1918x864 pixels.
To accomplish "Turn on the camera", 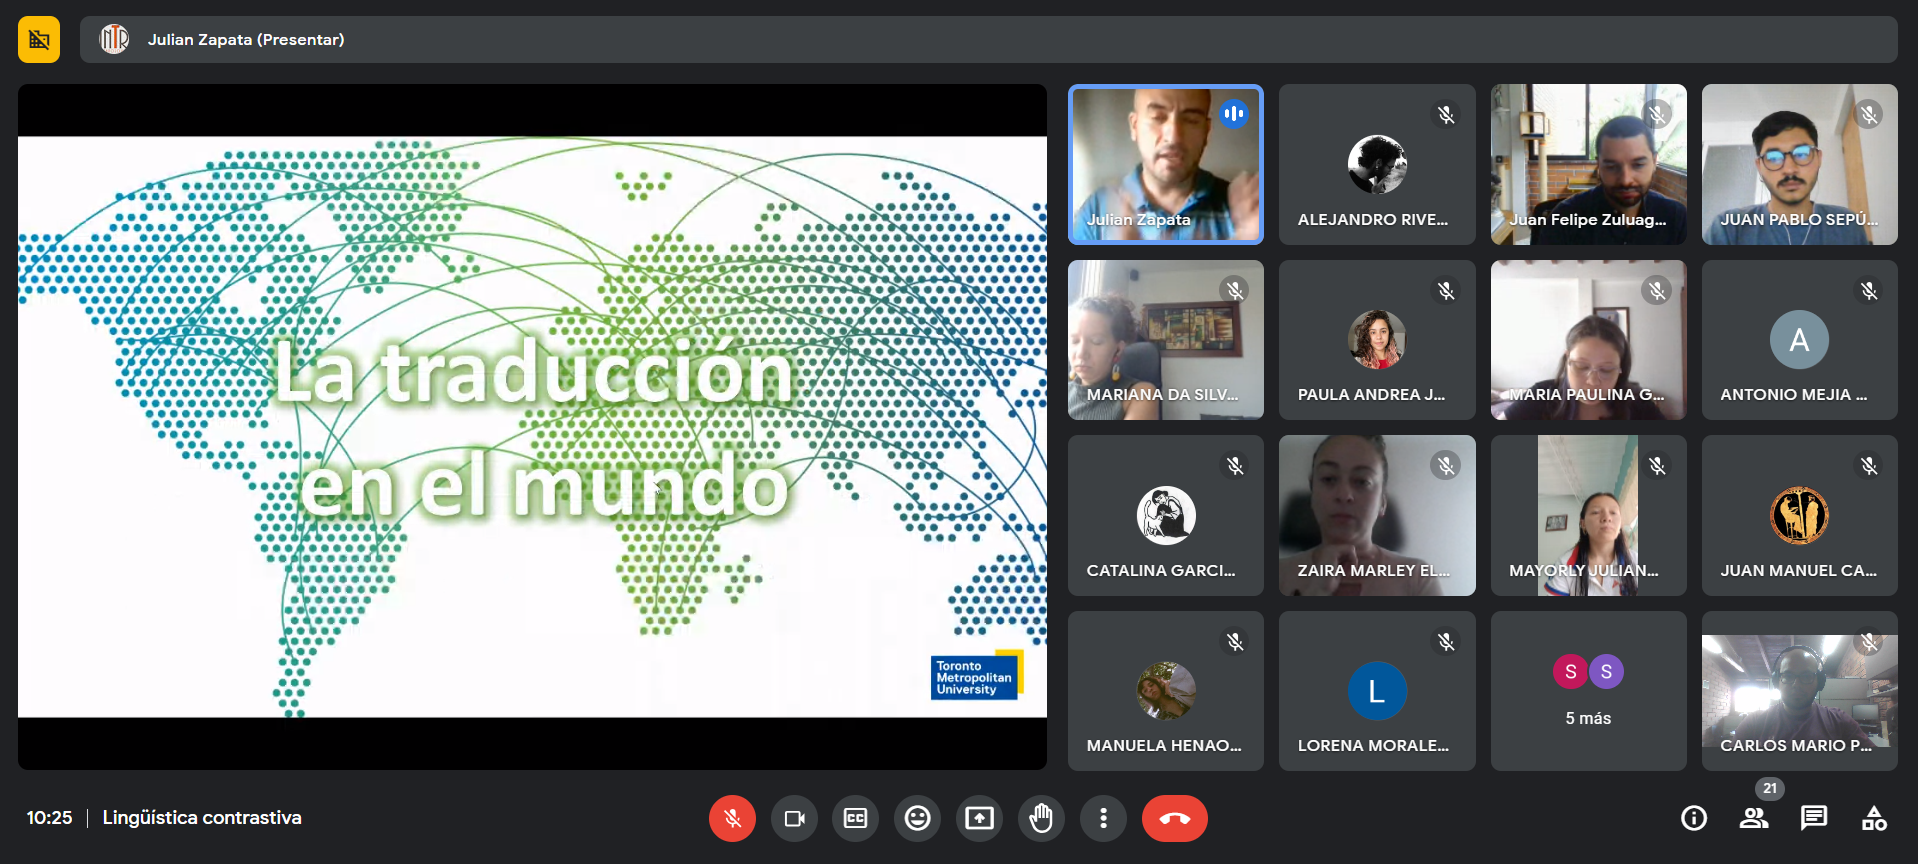I will (794, 819).
